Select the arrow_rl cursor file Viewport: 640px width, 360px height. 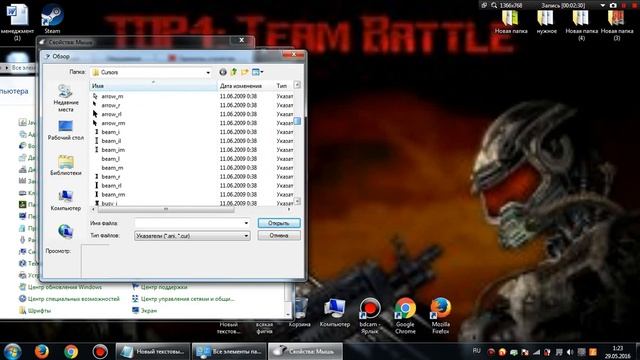click(111, 114)
